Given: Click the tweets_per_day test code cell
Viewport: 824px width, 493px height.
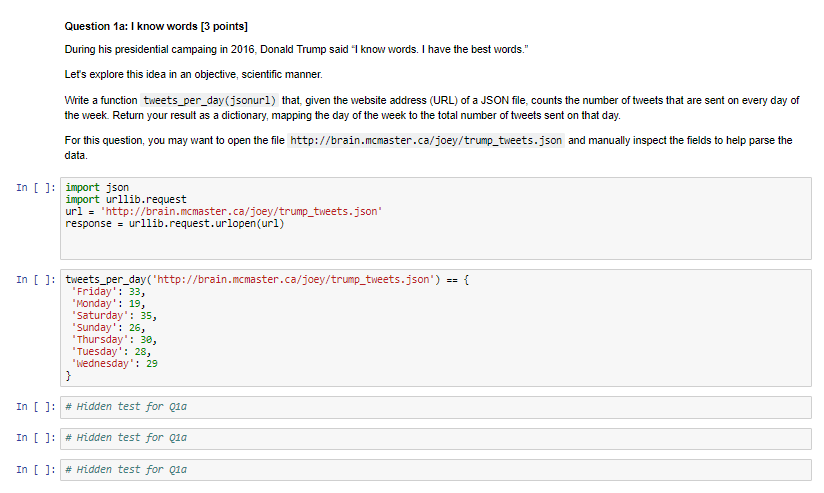Looking at the screenshot, I should click(x=436, y=328).
